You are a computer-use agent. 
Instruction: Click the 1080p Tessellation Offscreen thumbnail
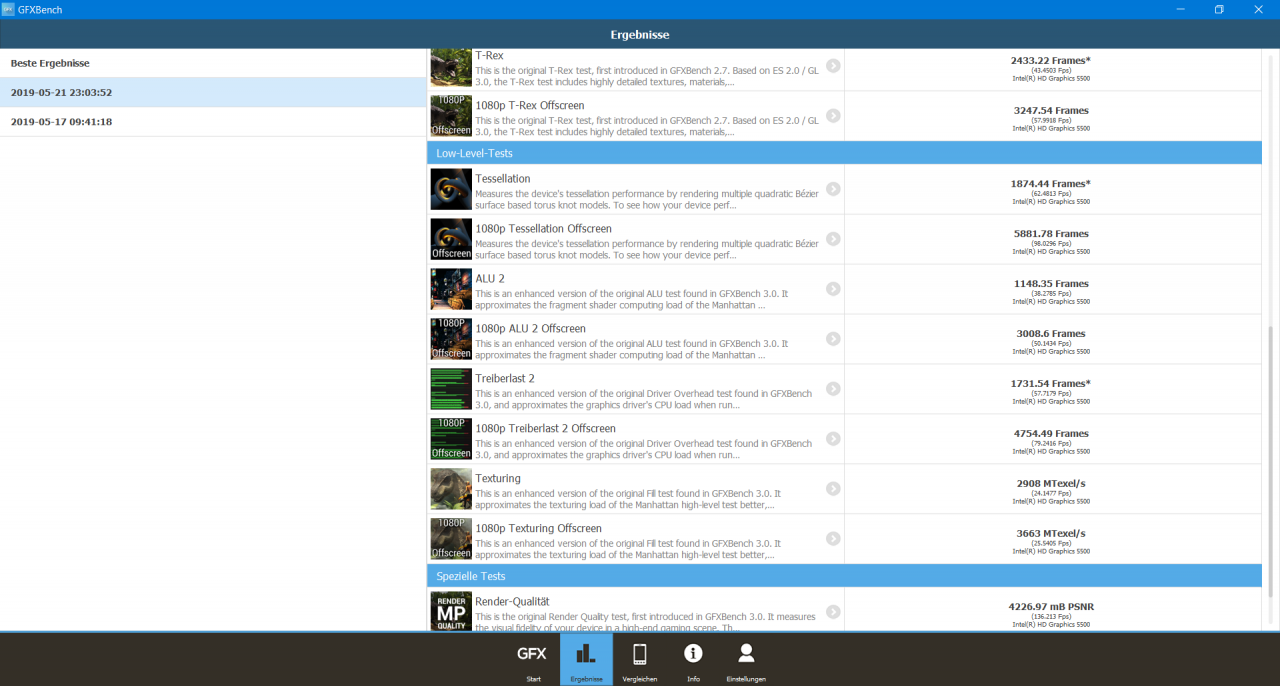point(451,239)
